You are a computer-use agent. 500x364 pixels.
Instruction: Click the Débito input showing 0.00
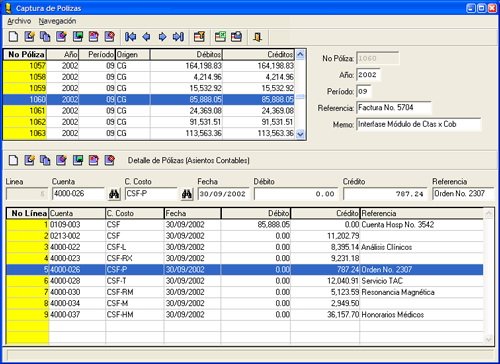coord(295,194)
